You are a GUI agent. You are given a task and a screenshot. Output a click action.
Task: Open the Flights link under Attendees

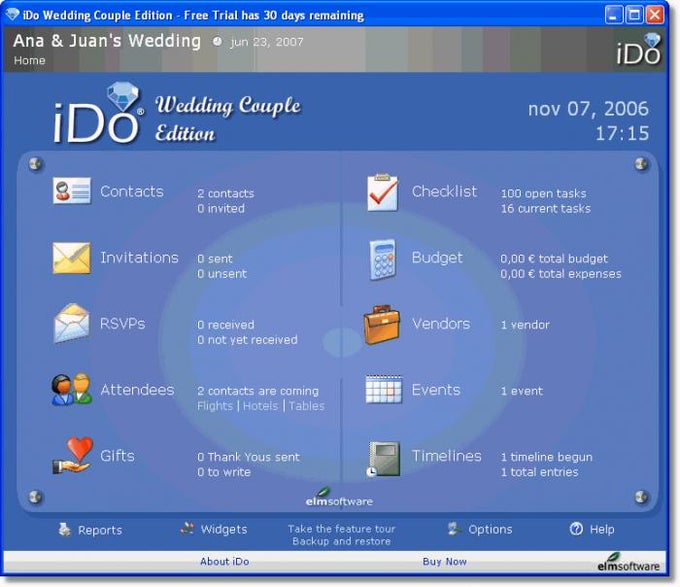[x=215, y=406]
